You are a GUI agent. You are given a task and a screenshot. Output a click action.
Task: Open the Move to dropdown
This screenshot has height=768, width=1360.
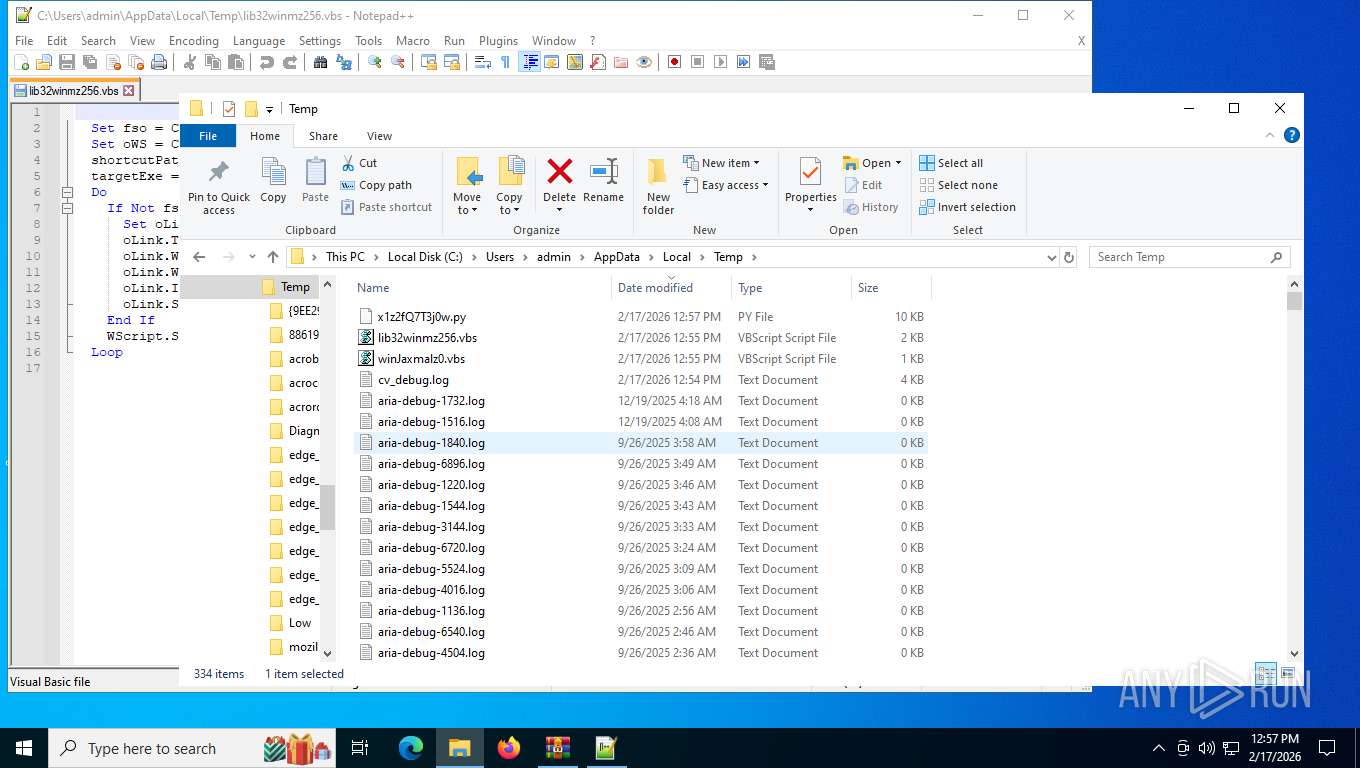(x=467, y=187)
